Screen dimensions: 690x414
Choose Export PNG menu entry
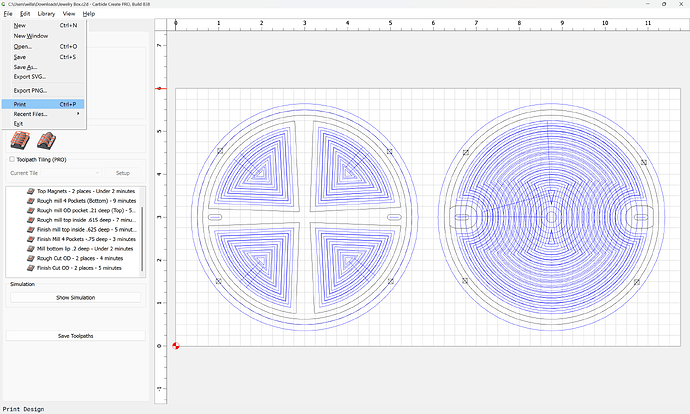(x=30, y=90)
